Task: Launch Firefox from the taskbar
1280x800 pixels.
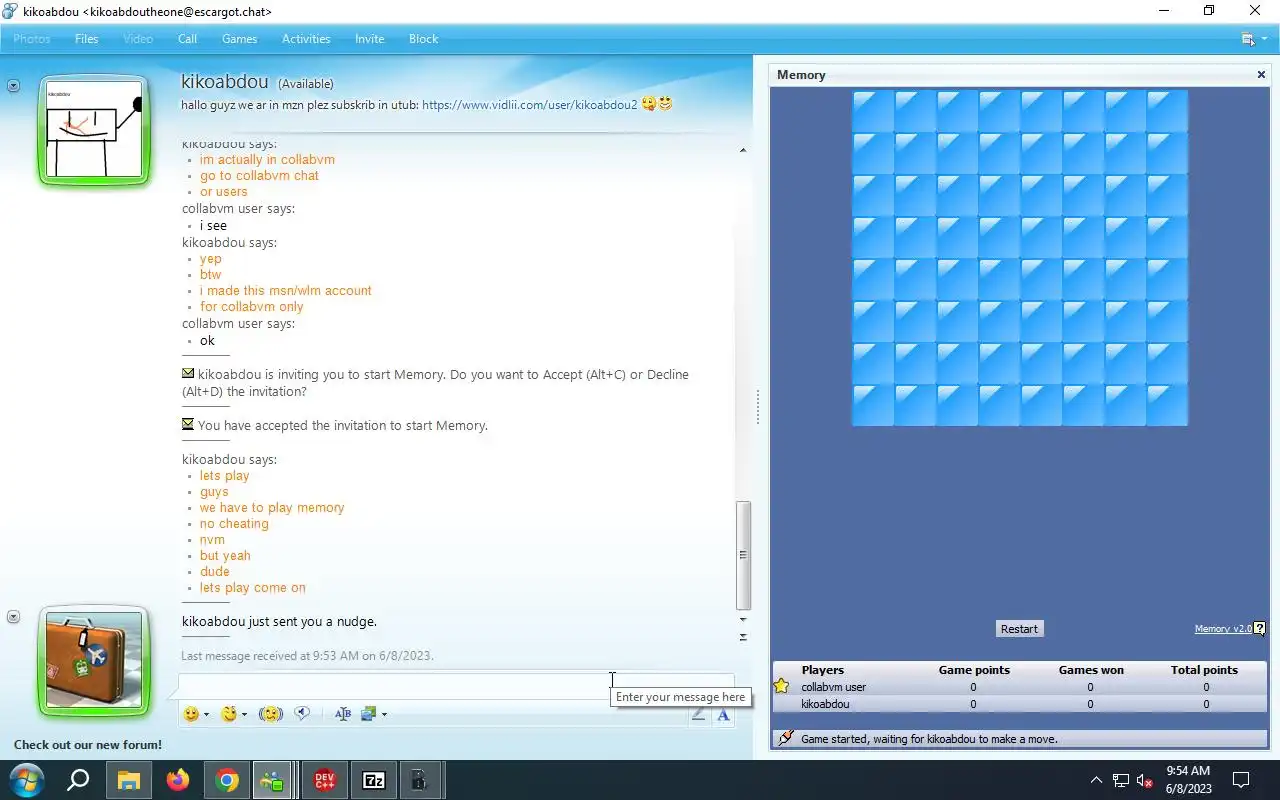Action: [178, 780]
